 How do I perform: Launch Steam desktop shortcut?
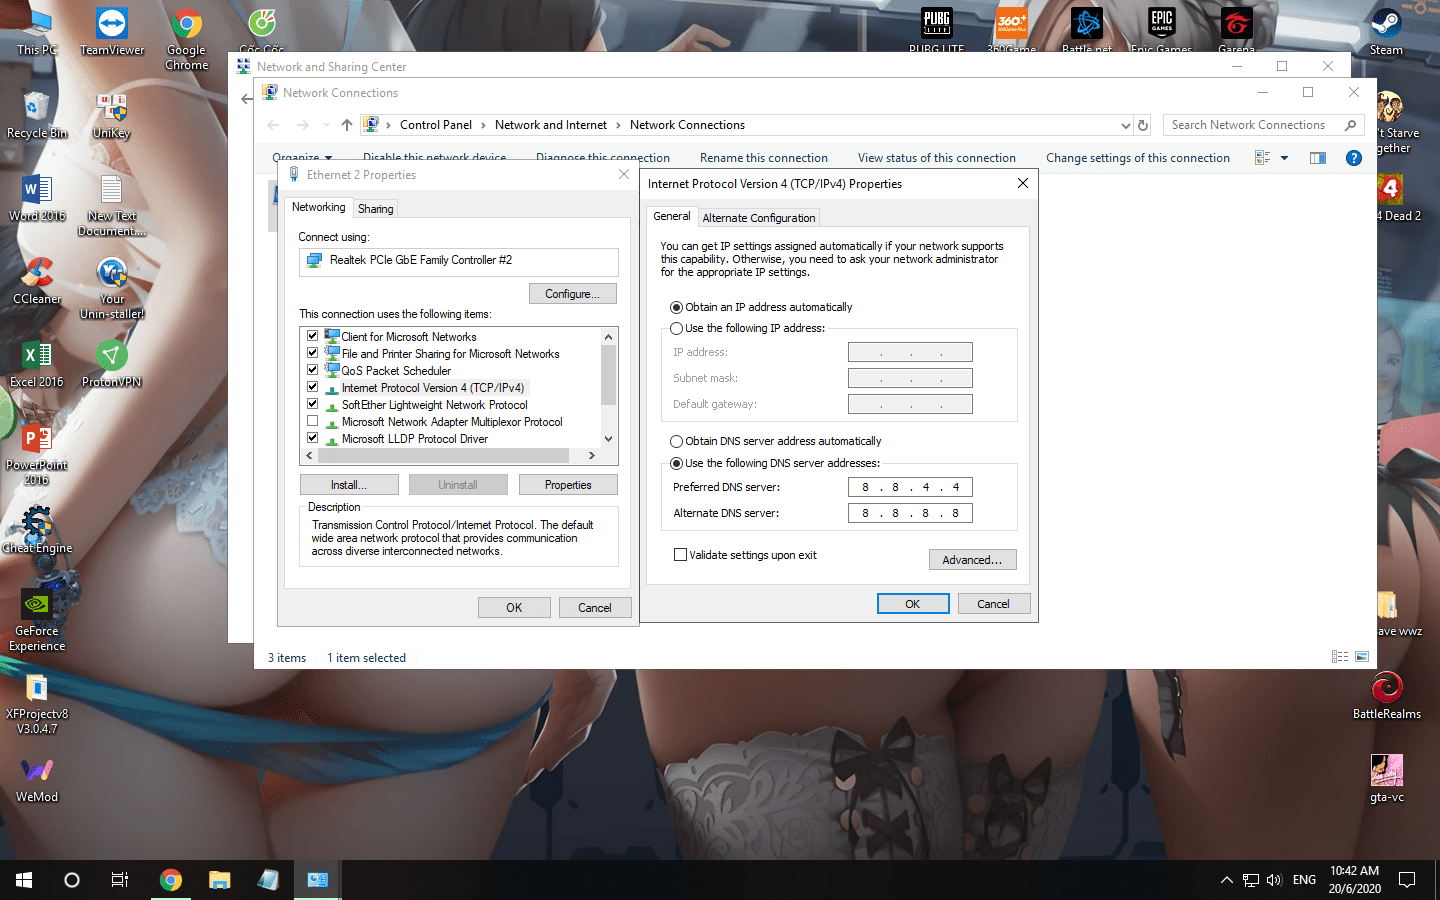(1386, 31)
